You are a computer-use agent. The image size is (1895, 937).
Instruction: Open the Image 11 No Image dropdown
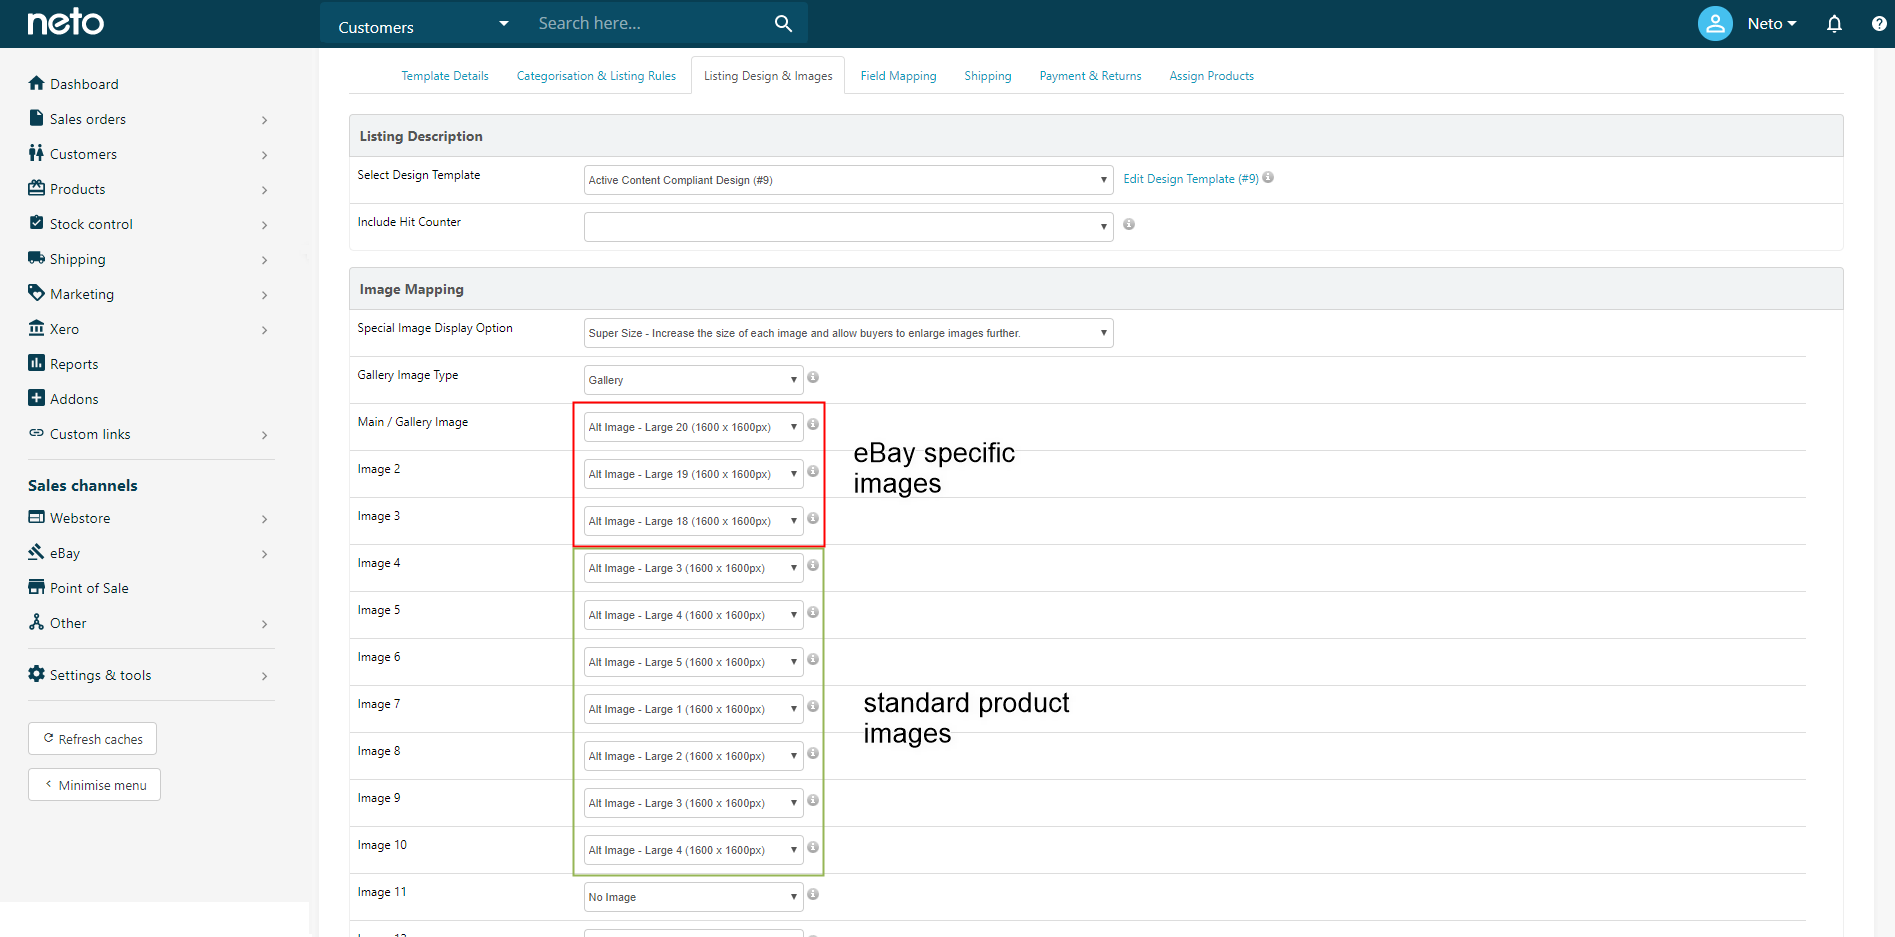693,897
